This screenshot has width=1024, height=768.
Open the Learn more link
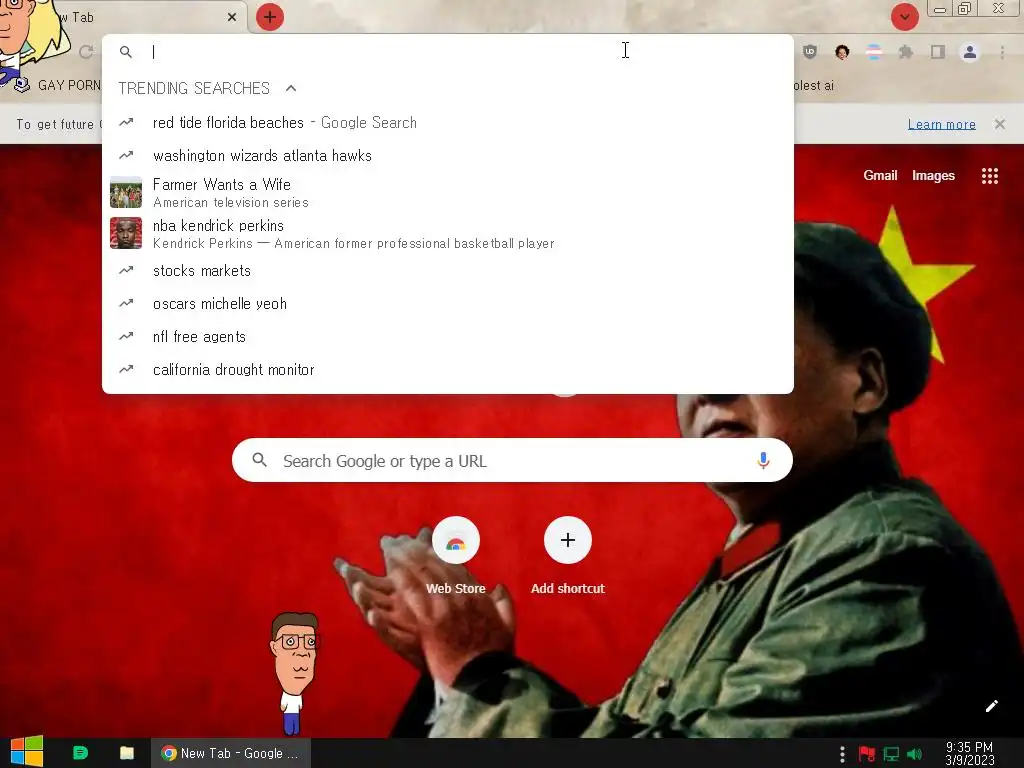pyautogui.click(x=942, y=124)
